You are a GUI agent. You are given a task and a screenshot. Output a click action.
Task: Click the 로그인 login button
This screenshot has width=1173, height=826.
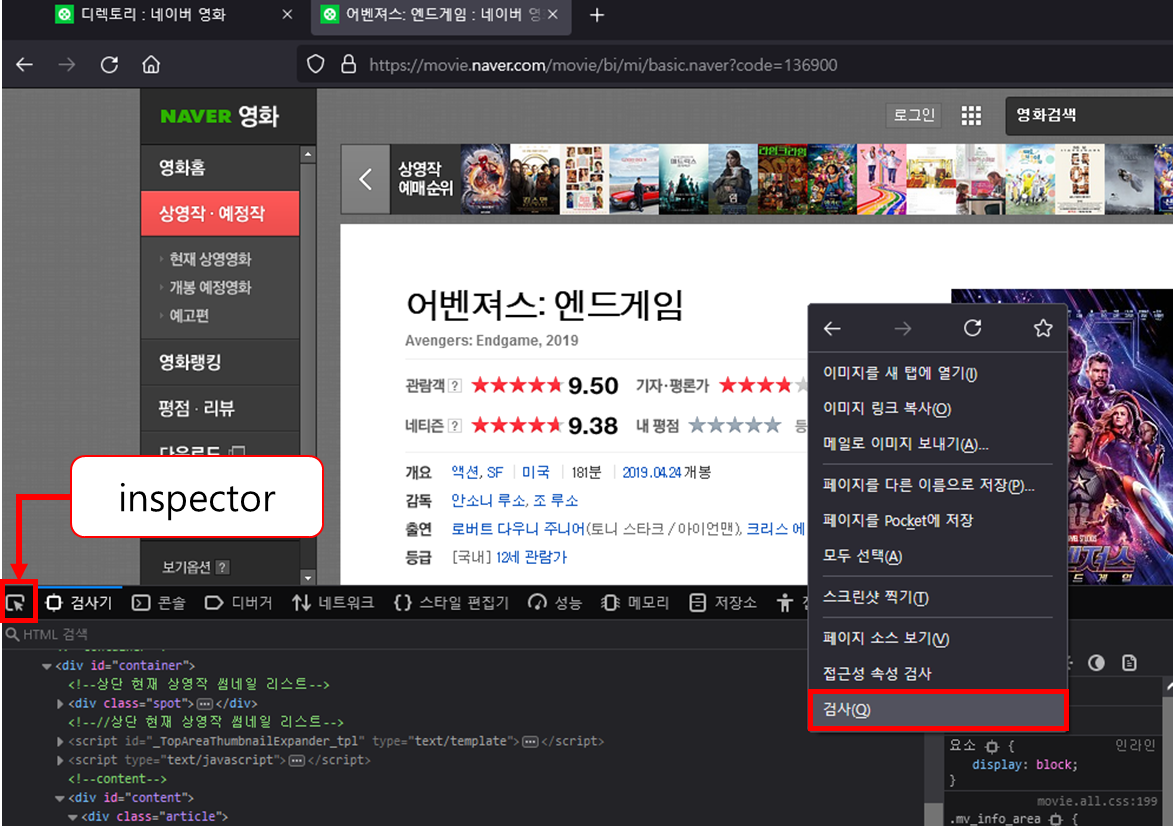914,115
